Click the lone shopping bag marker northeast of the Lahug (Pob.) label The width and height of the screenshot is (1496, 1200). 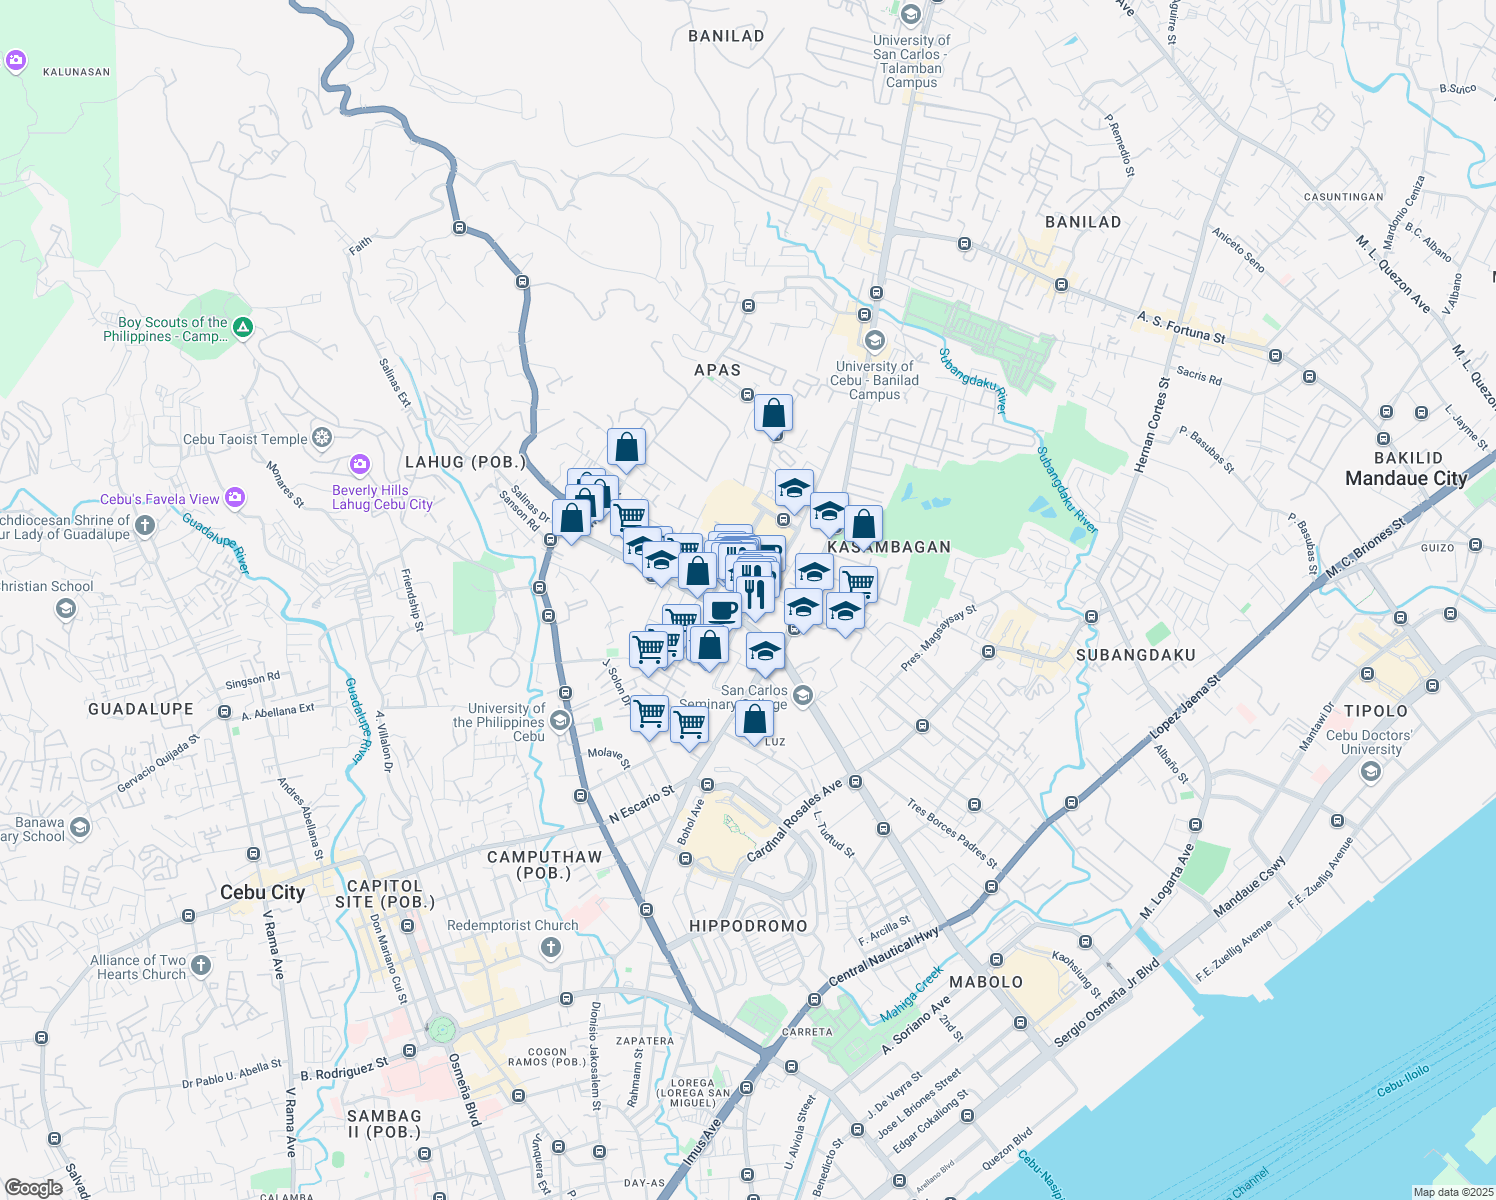(x=626, y=449)
